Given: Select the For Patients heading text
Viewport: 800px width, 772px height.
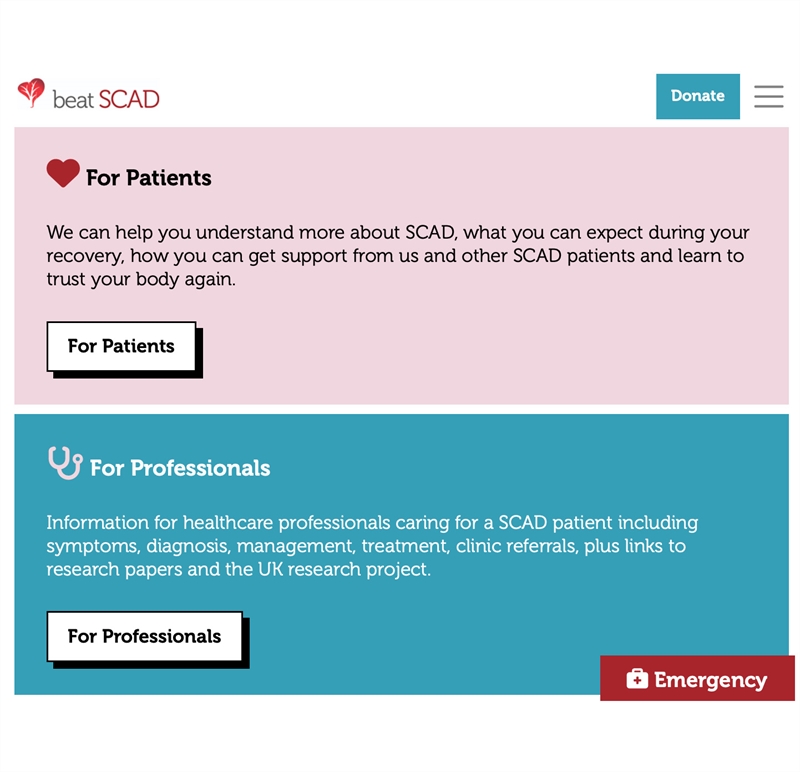Looking at the screenshot, I should click(x=149, y=178).
